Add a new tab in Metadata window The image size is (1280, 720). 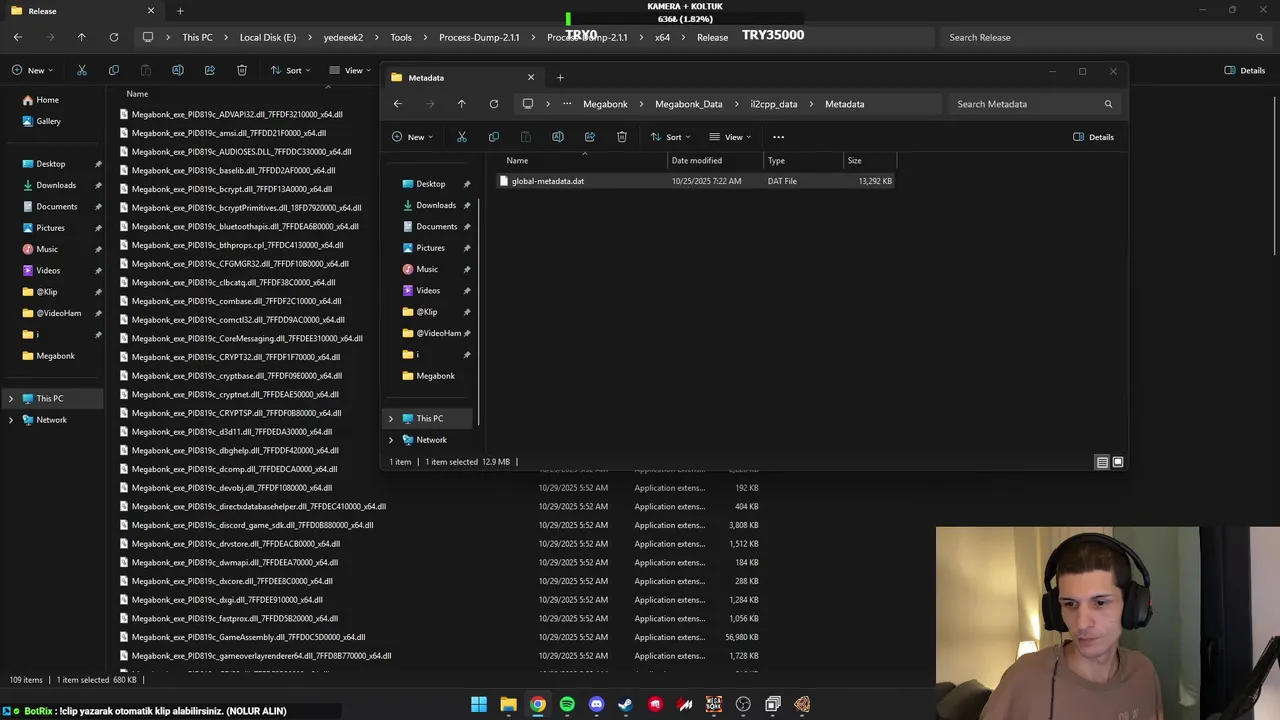pyautogui.click(x=560, y=77)
